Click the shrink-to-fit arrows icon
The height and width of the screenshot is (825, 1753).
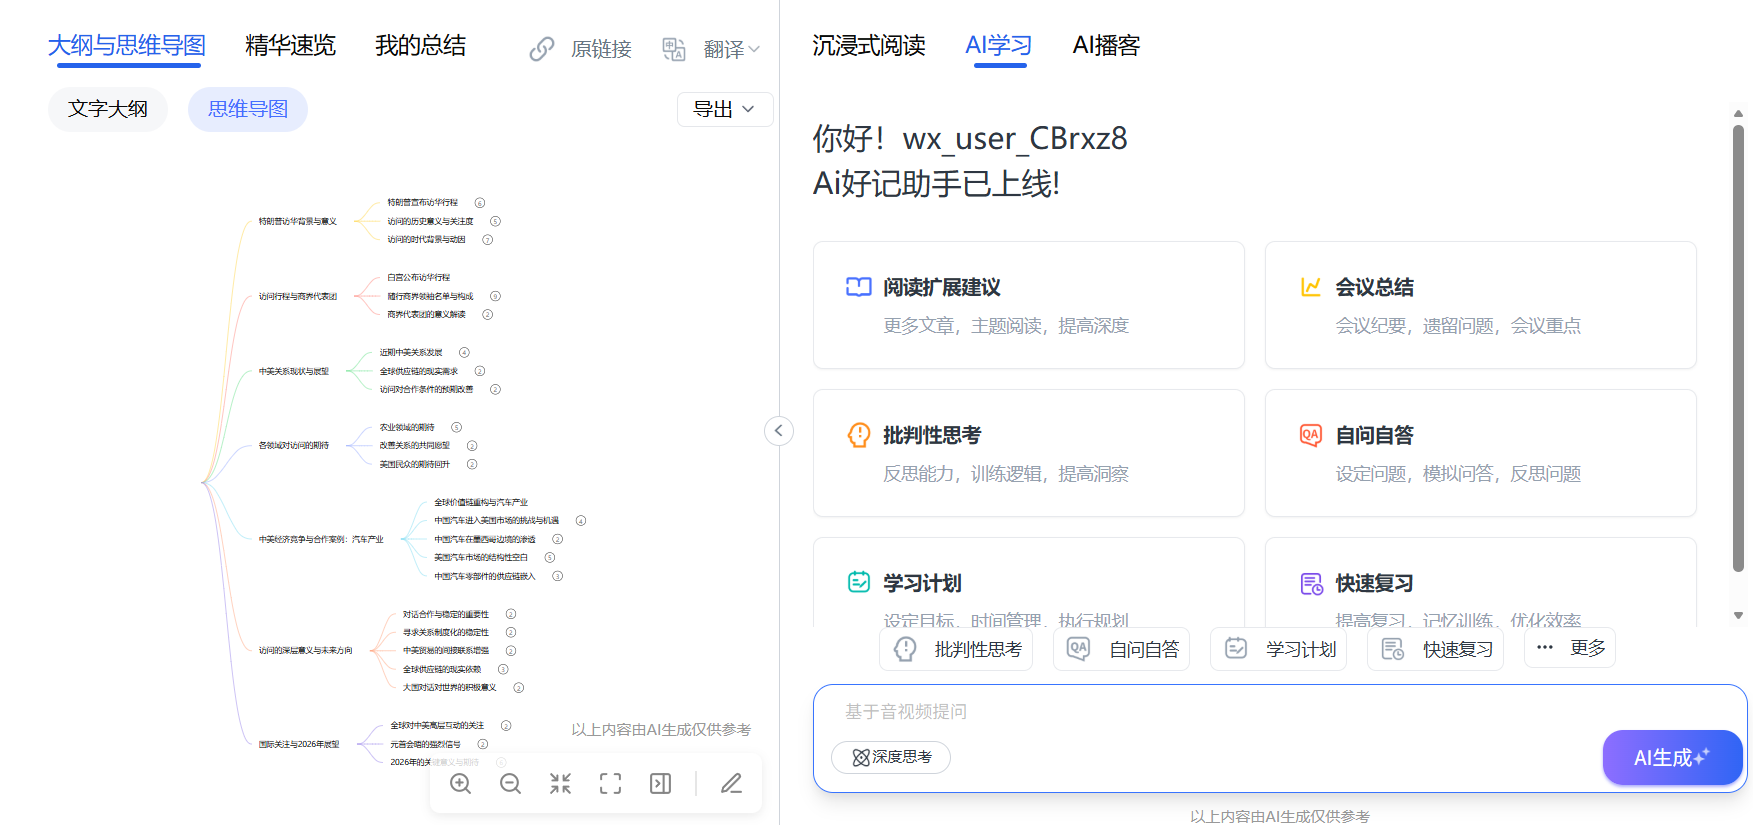pyautogui.click(x=560, y=784)
